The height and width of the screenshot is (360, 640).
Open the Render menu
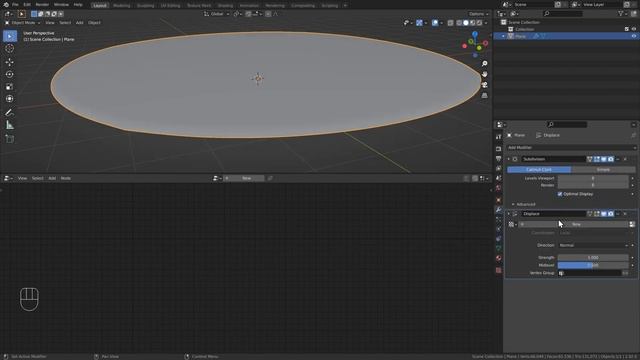click(x=42, y=5)
